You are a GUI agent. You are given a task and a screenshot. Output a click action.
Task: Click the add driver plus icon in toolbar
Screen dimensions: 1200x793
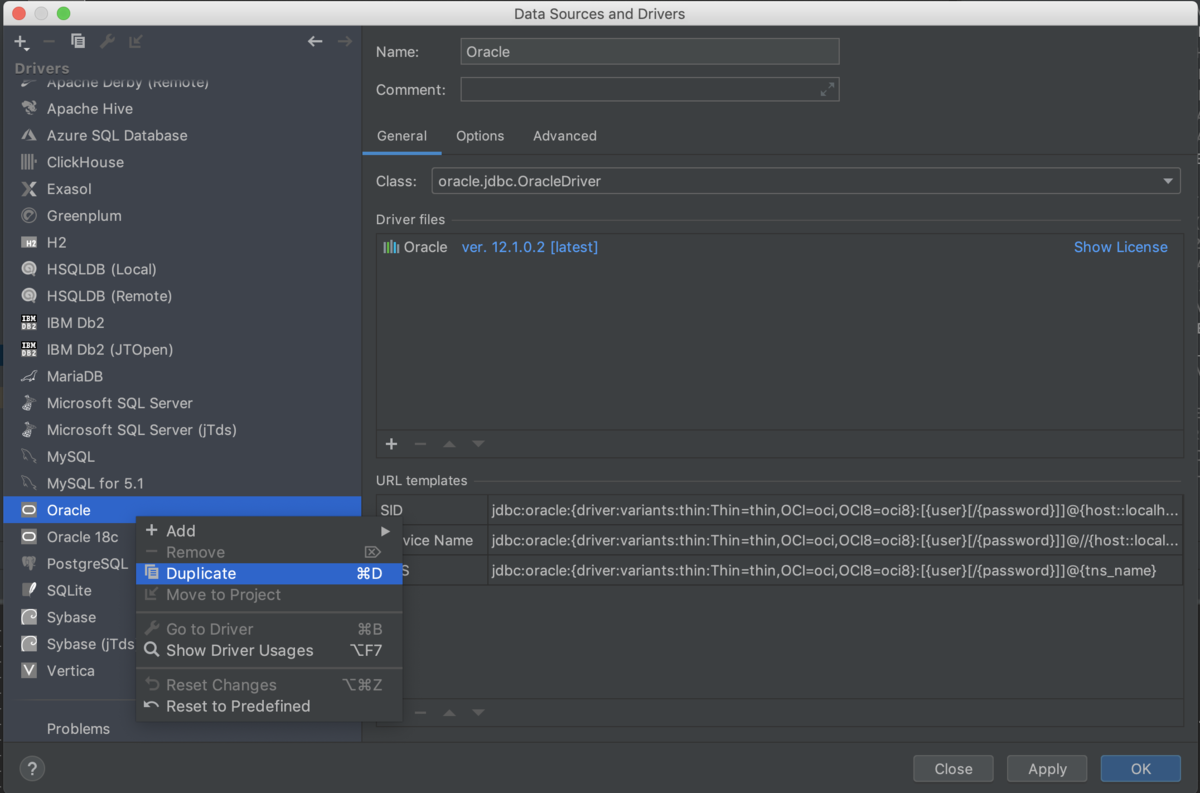point(22,41)
